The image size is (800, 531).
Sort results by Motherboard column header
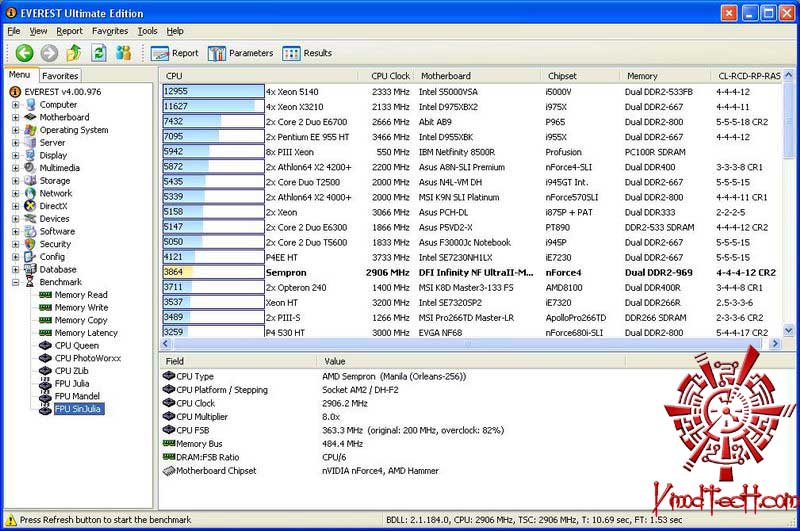pyautogui.click(x=477, y=76)
